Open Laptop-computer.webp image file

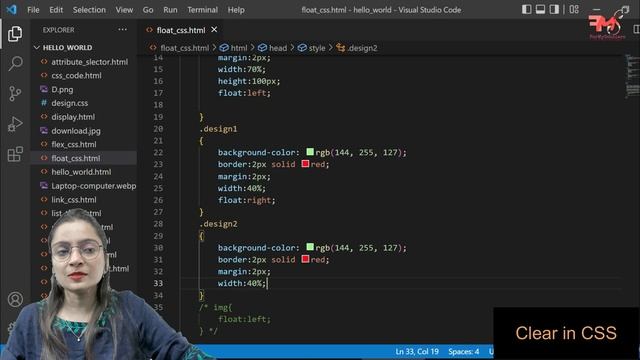click(x=93, y=186)
